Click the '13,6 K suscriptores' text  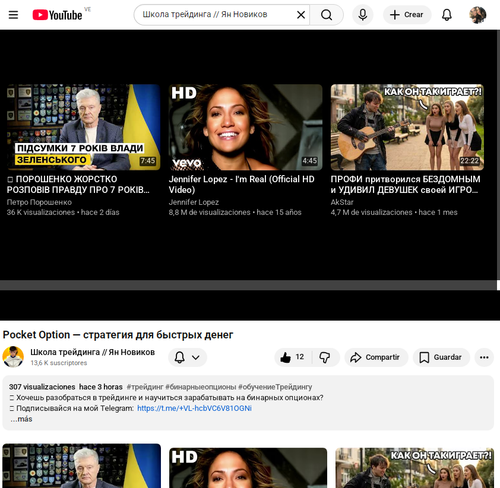coord(59,363)
